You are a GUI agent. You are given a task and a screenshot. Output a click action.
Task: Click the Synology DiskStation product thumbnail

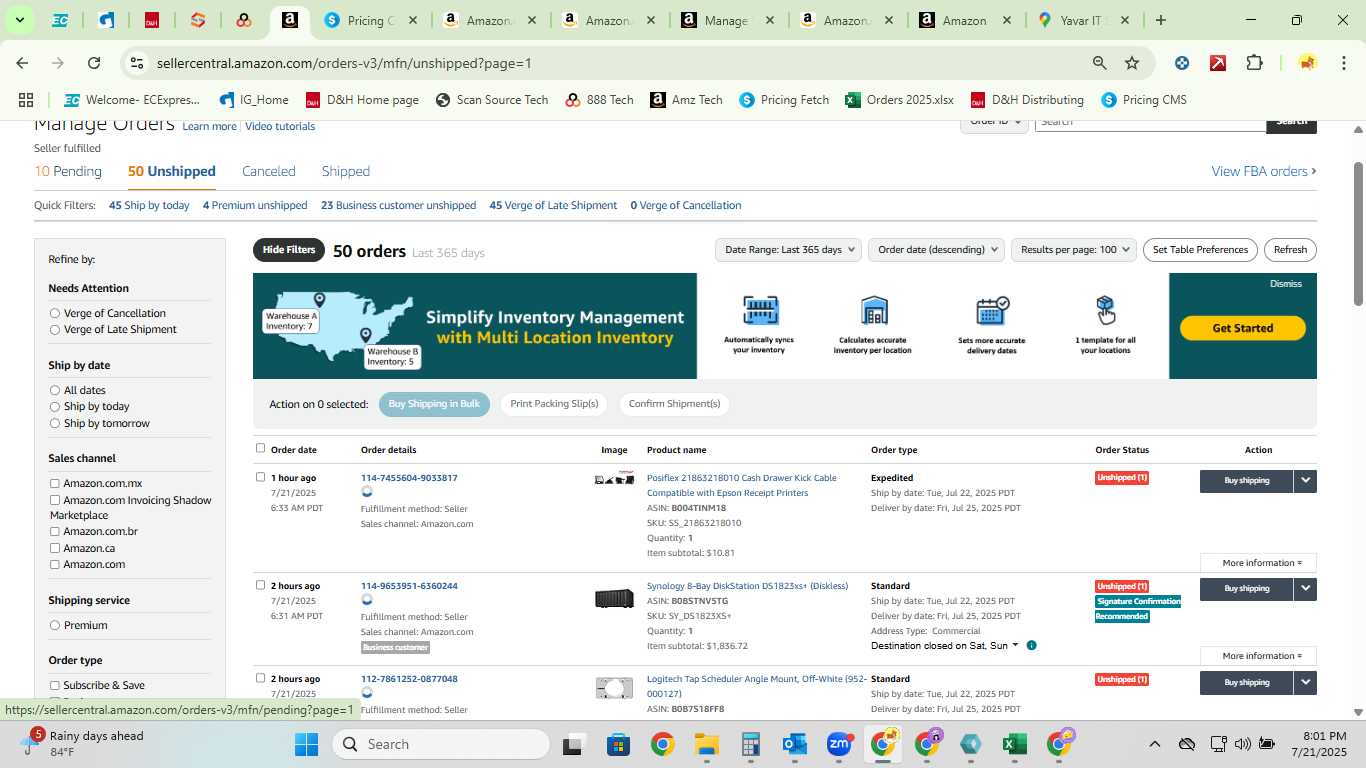point(614,598)
